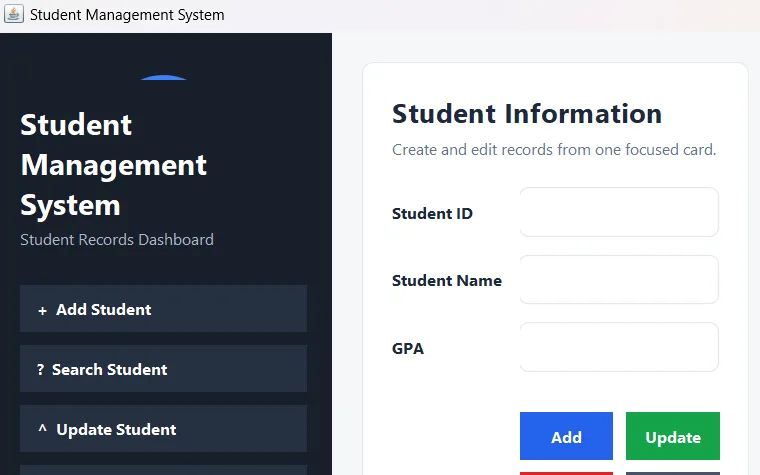
Task: Click the sidebar Student Management System title
Action: point(113,165)
